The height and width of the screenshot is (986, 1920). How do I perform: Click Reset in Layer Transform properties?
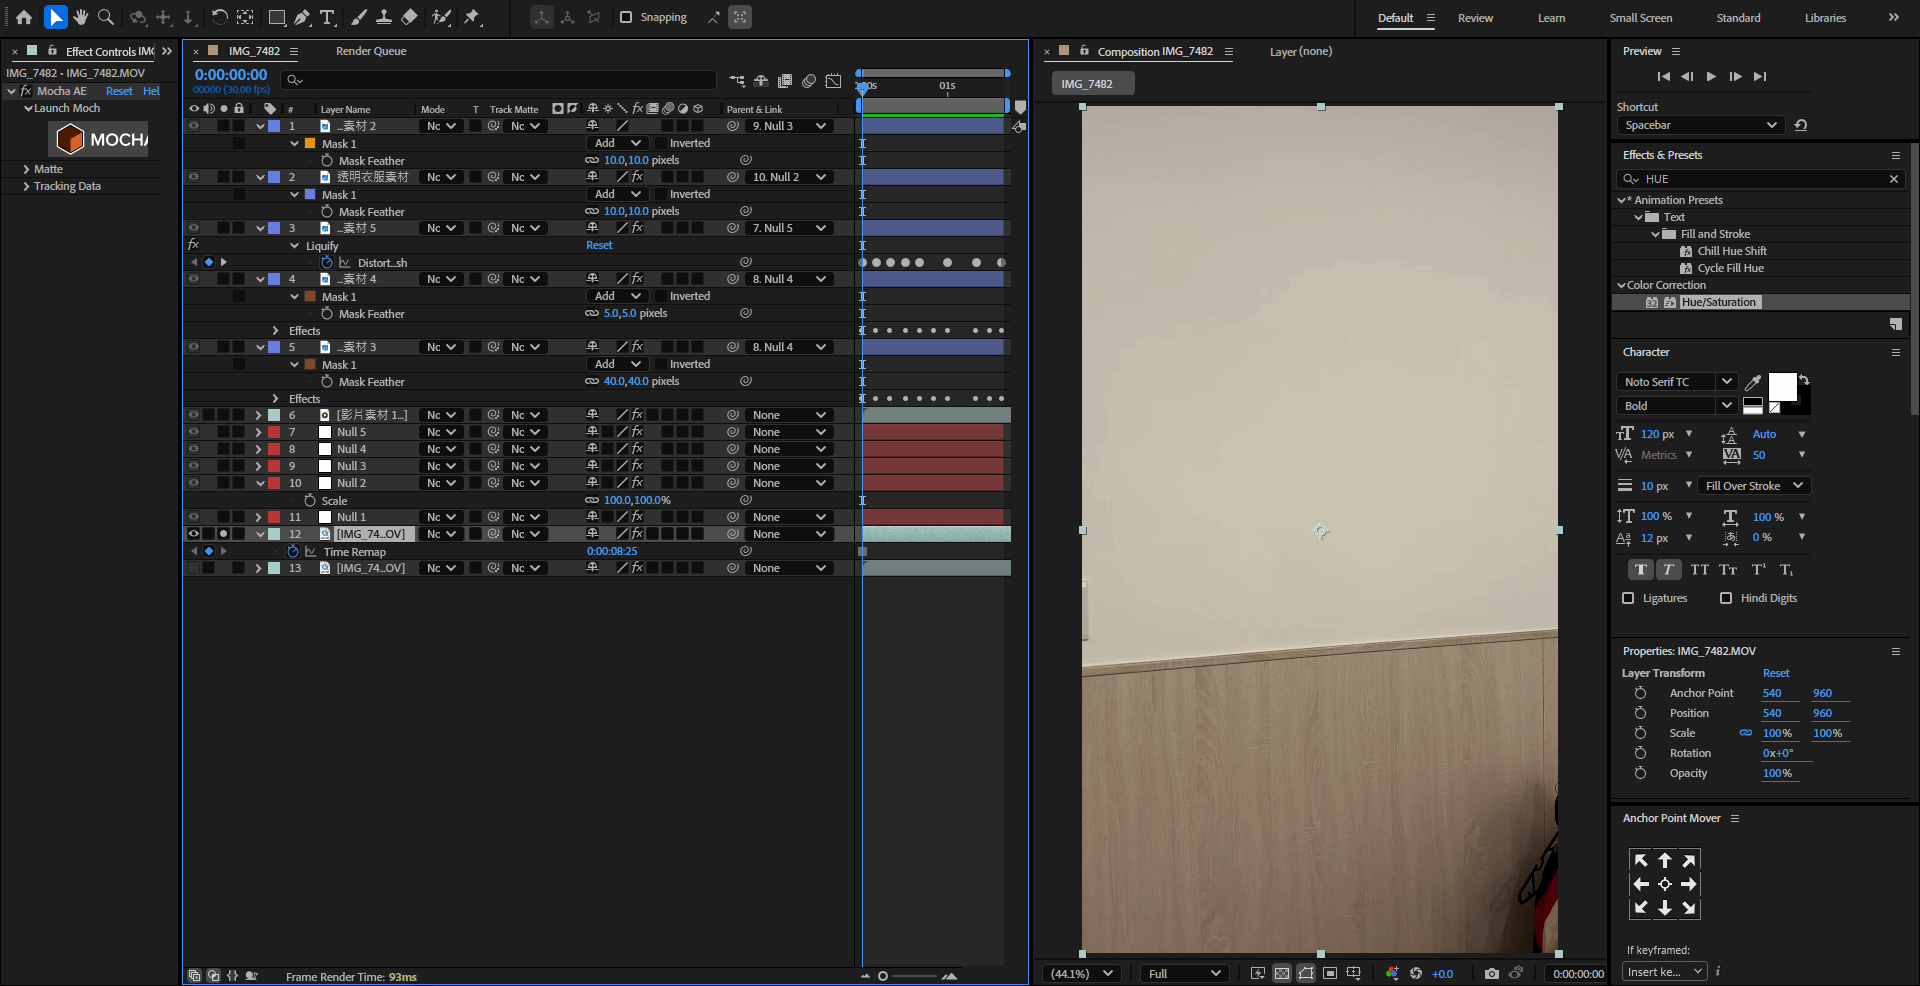[1775, 673]
